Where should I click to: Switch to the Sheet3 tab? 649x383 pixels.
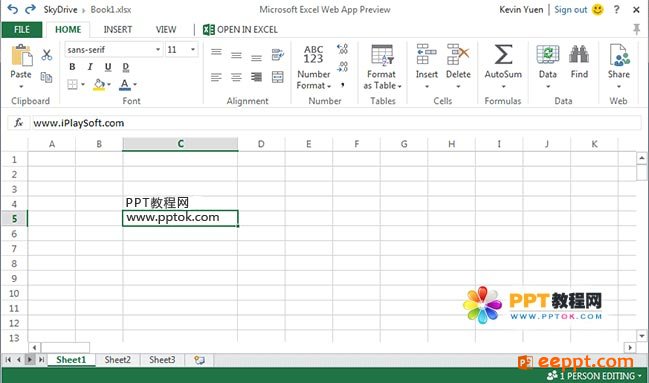(162, 360)
